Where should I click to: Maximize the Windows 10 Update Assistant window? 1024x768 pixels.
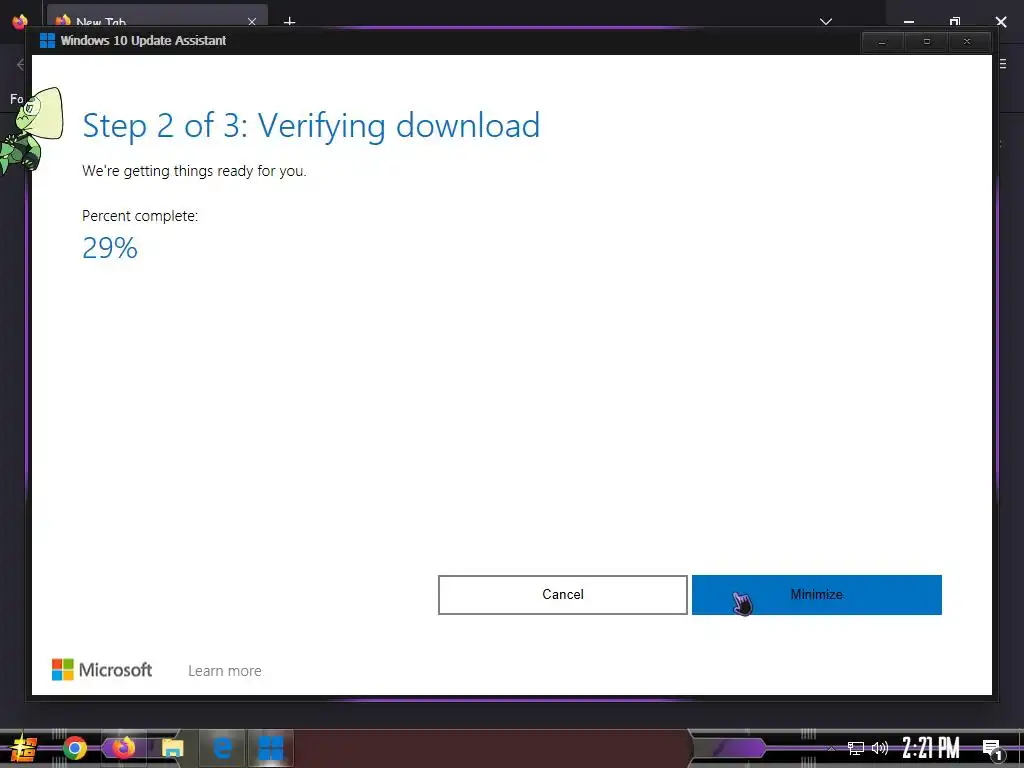926,41
